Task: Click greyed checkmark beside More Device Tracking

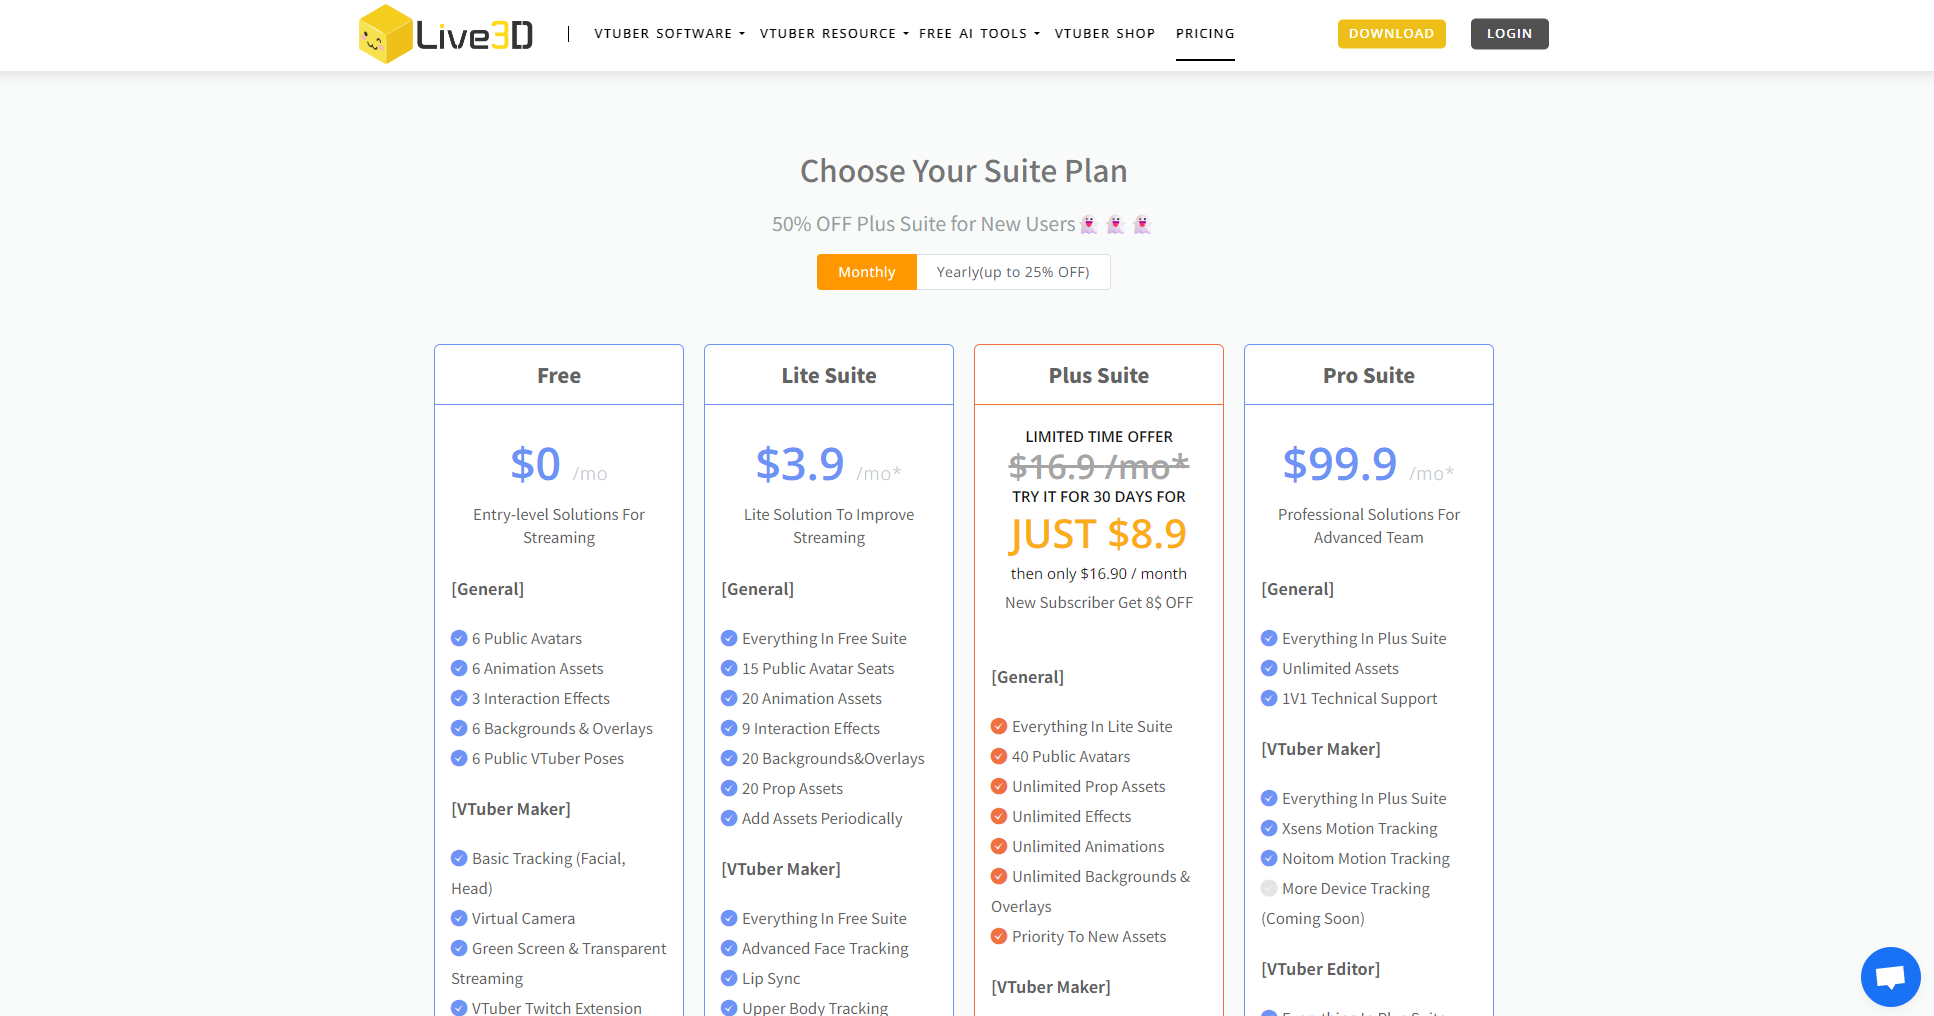Action: pyautogui.click(x=1269, y=888)
